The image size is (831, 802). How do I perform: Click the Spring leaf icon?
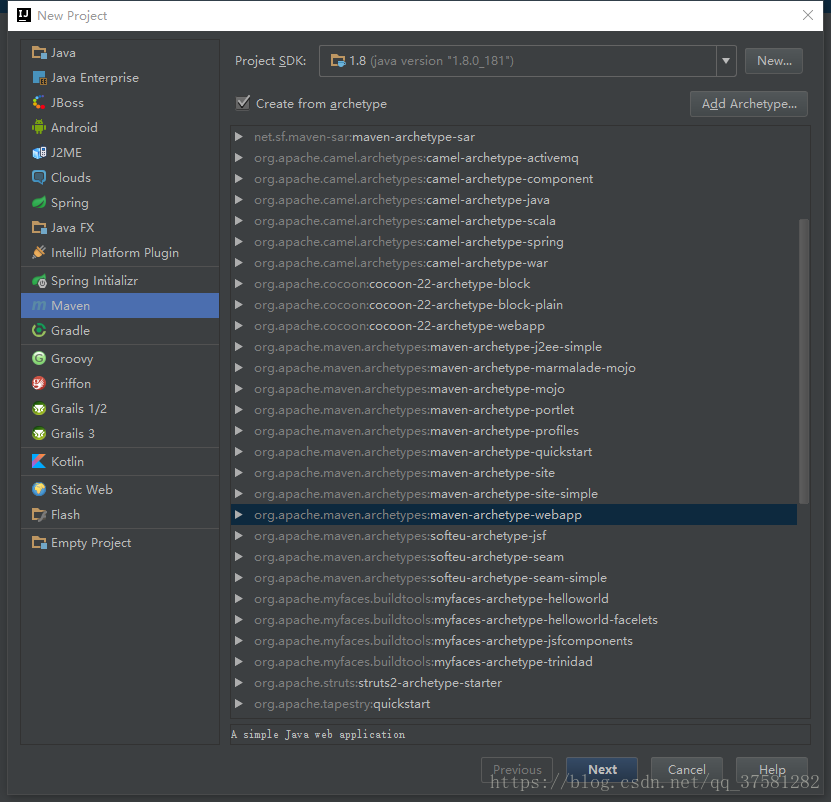pyautogui.click(x=39, y=202)
